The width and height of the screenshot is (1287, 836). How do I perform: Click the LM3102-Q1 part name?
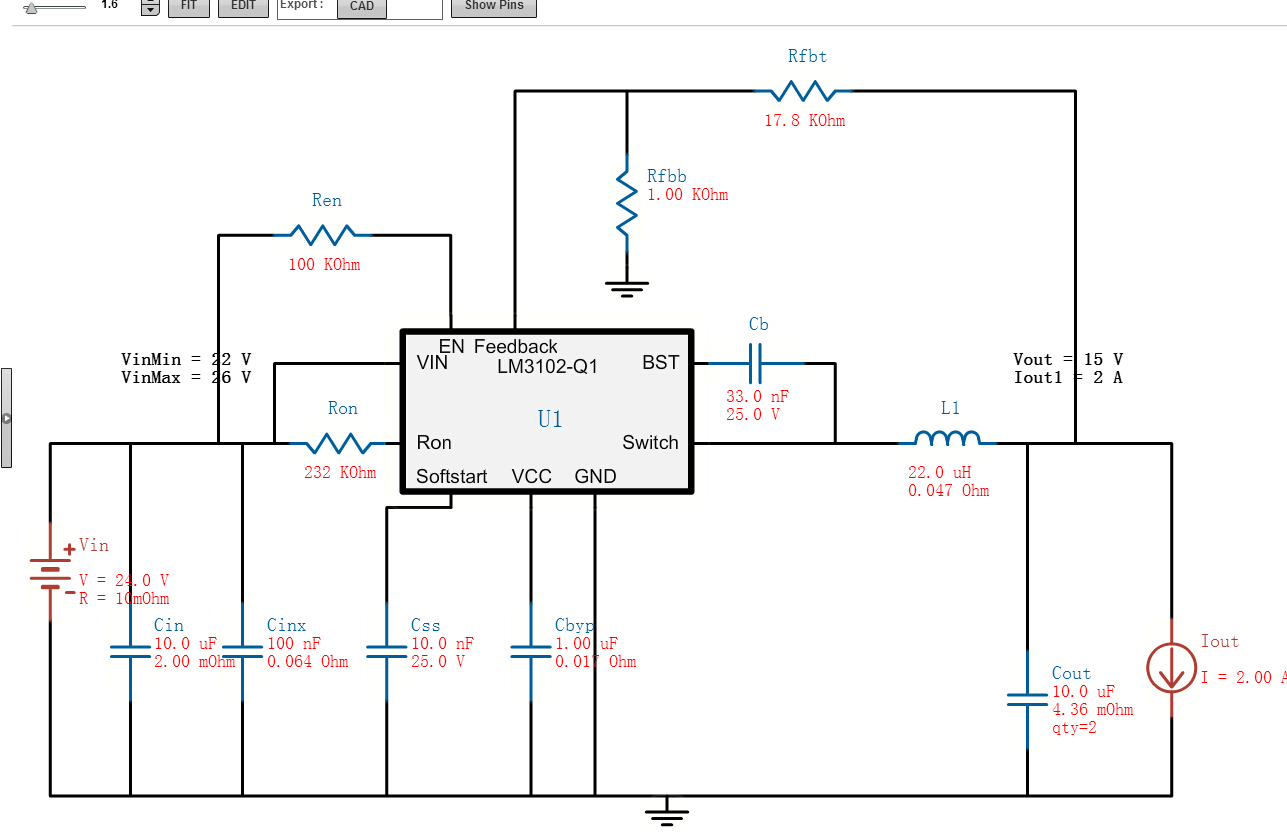[x=547, y=366]
